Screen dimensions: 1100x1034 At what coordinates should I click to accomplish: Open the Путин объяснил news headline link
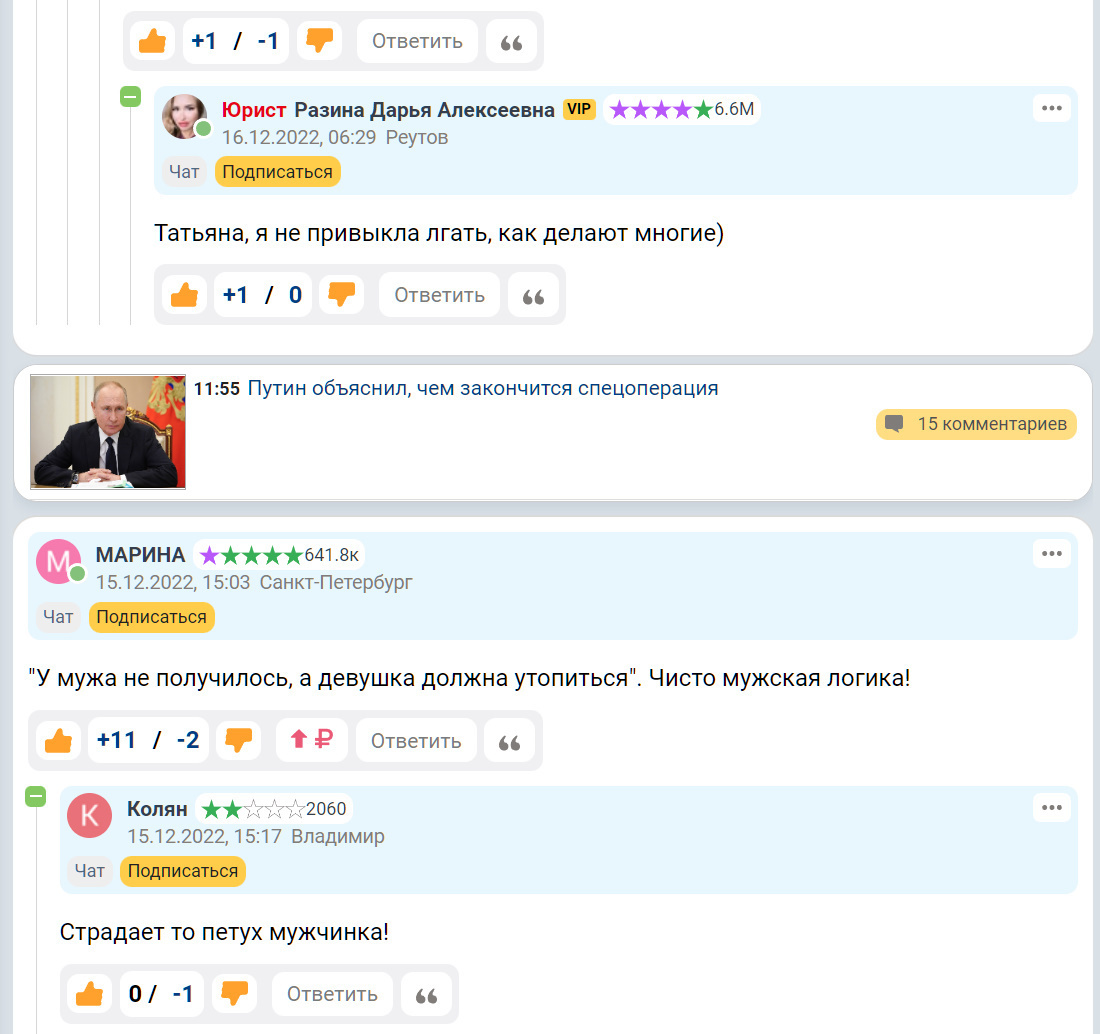(483, 388)
